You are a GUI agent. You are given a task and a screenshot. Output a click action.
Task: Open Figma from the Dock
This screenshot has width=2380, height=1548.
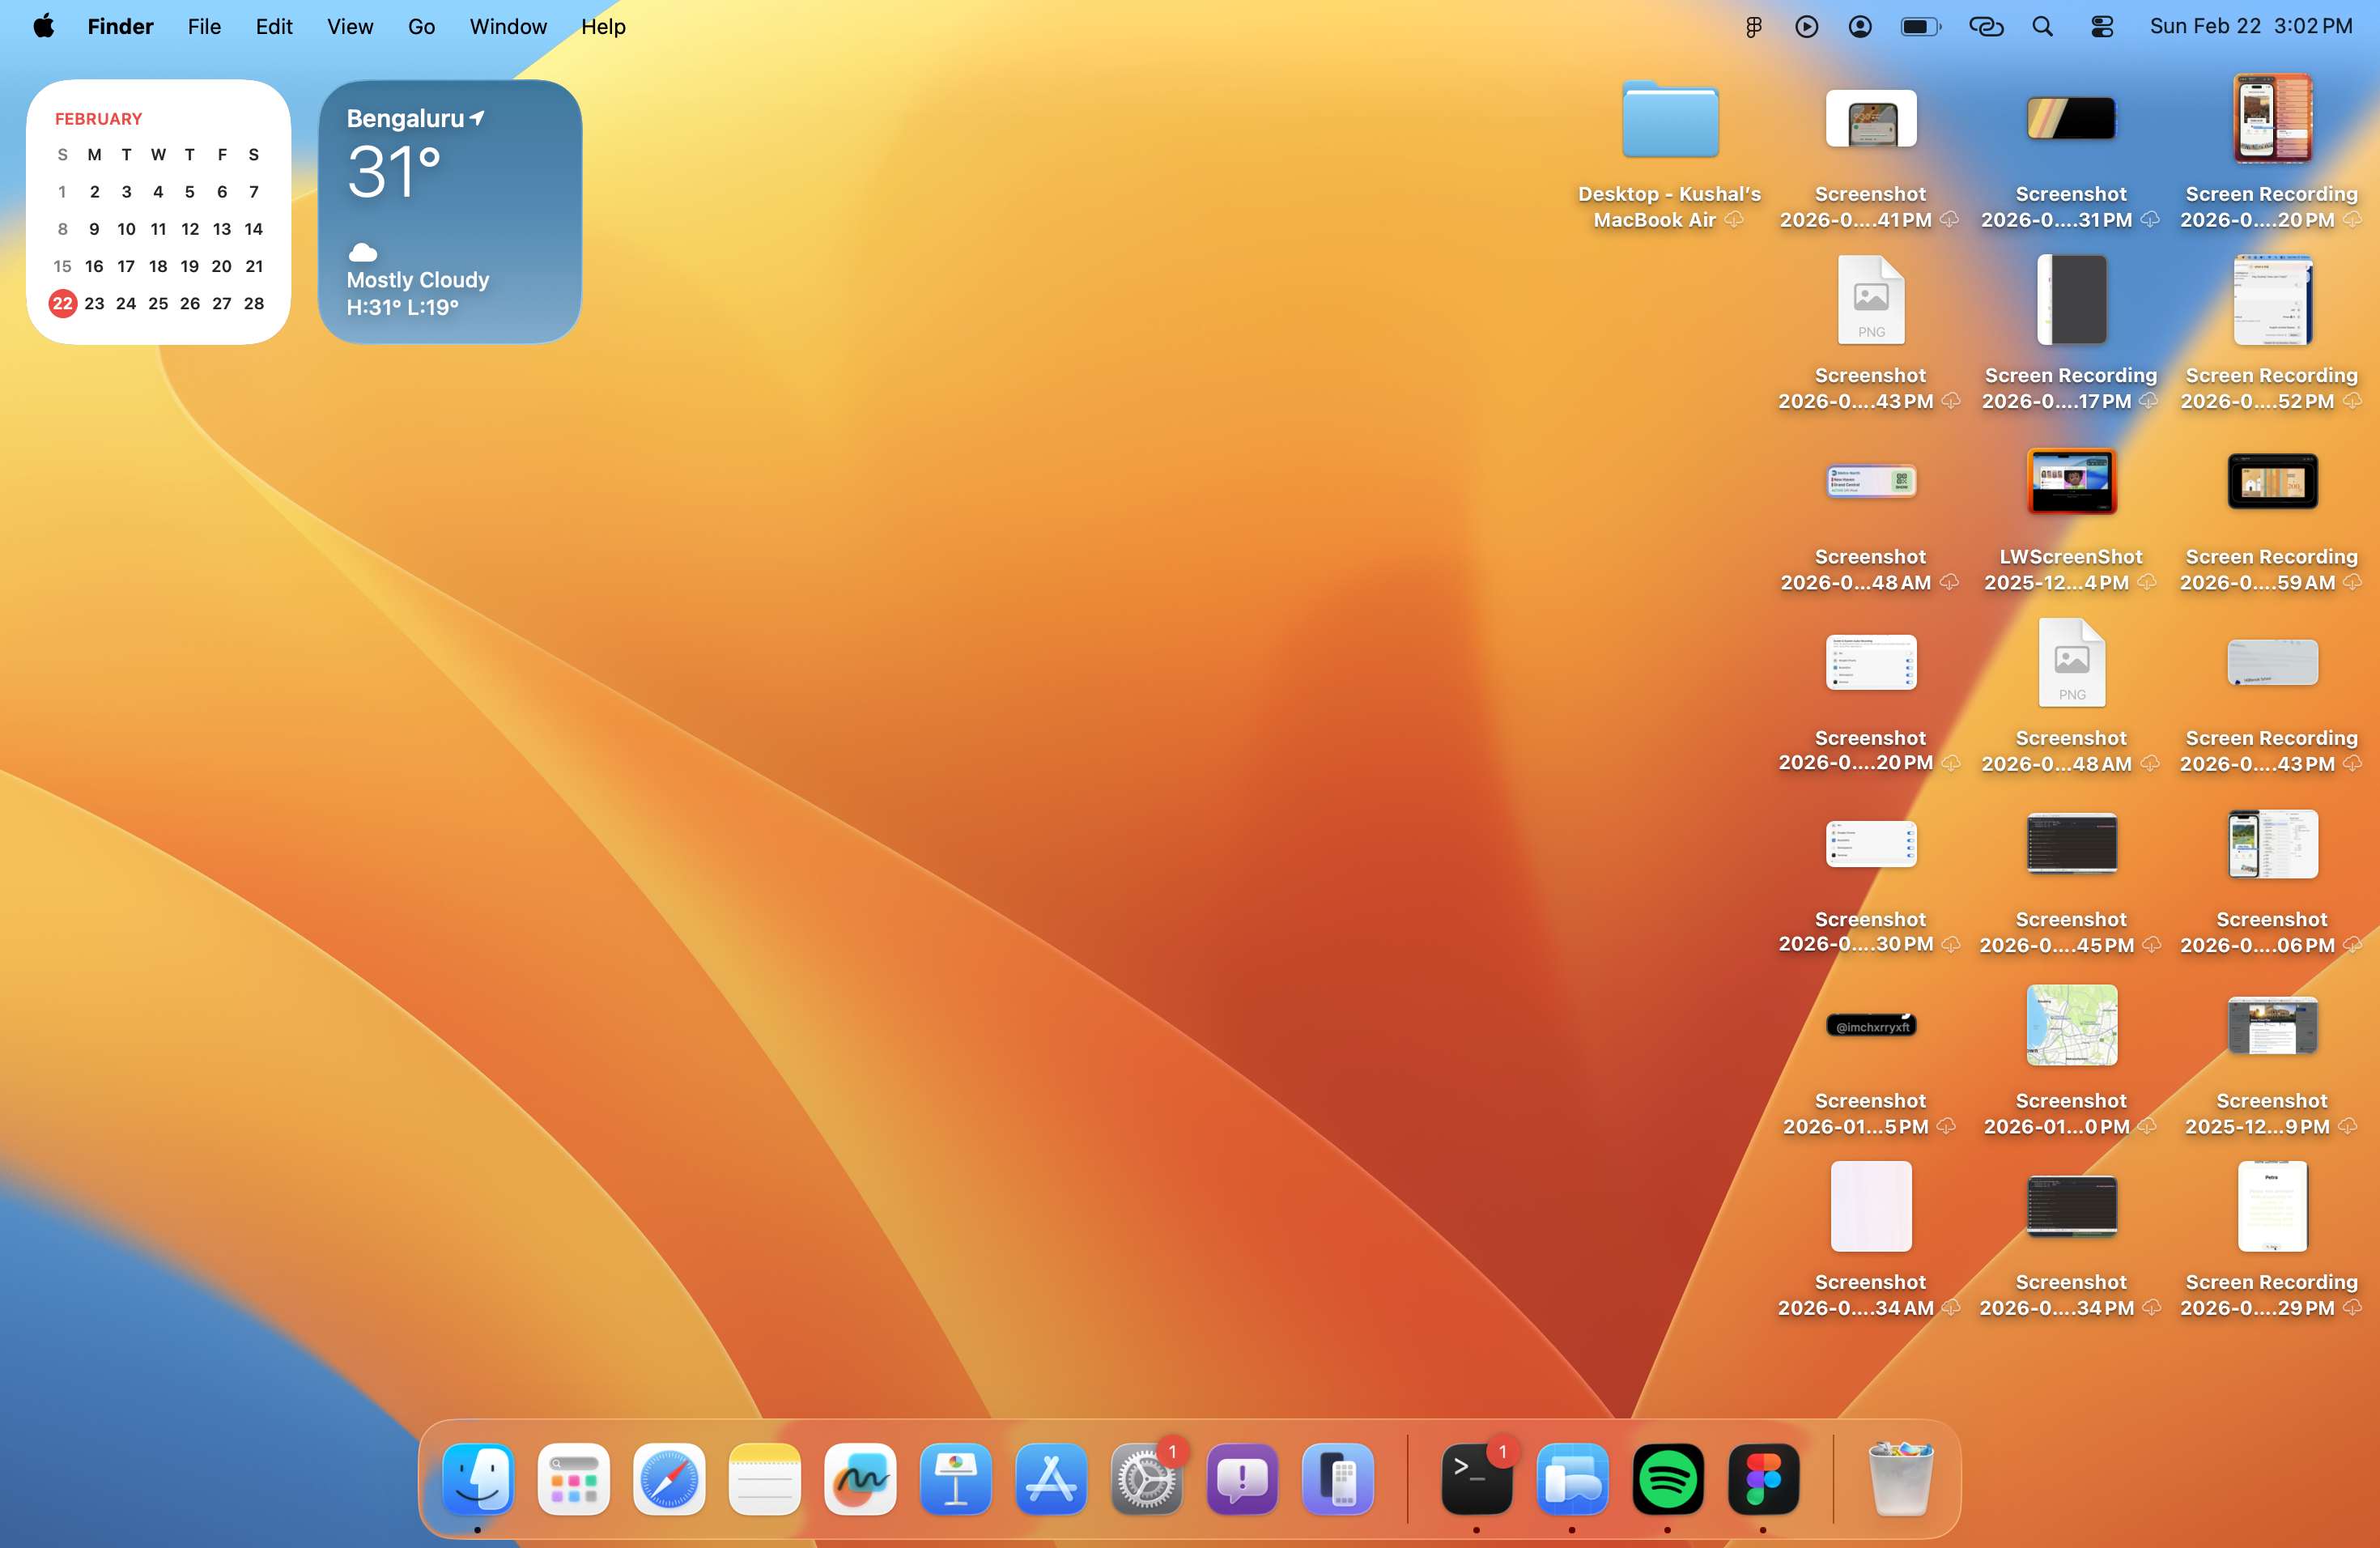point(1763,1480)
